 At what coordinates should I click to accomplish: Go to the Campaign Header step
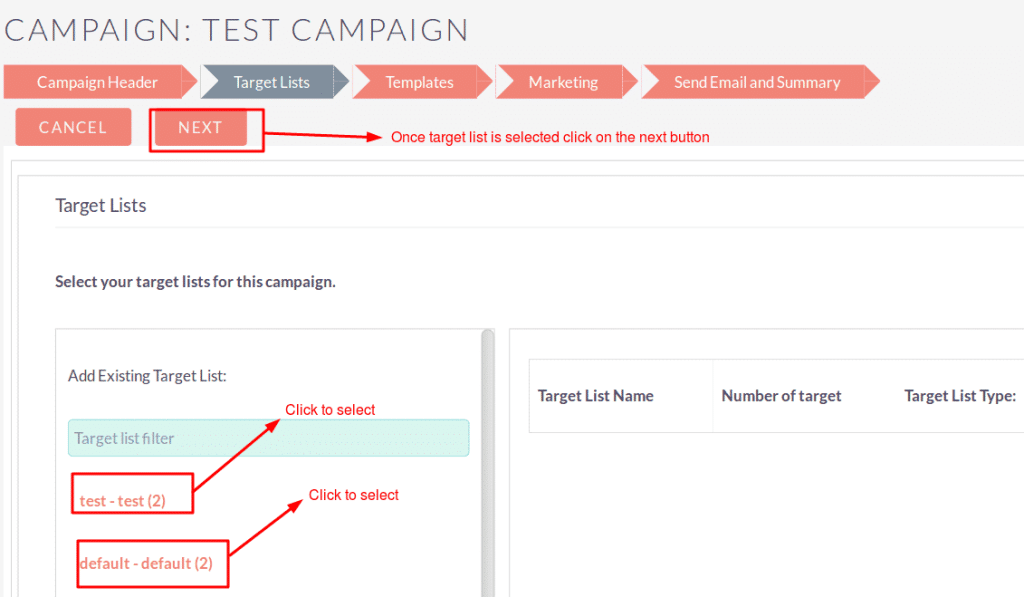coord(99,82)
